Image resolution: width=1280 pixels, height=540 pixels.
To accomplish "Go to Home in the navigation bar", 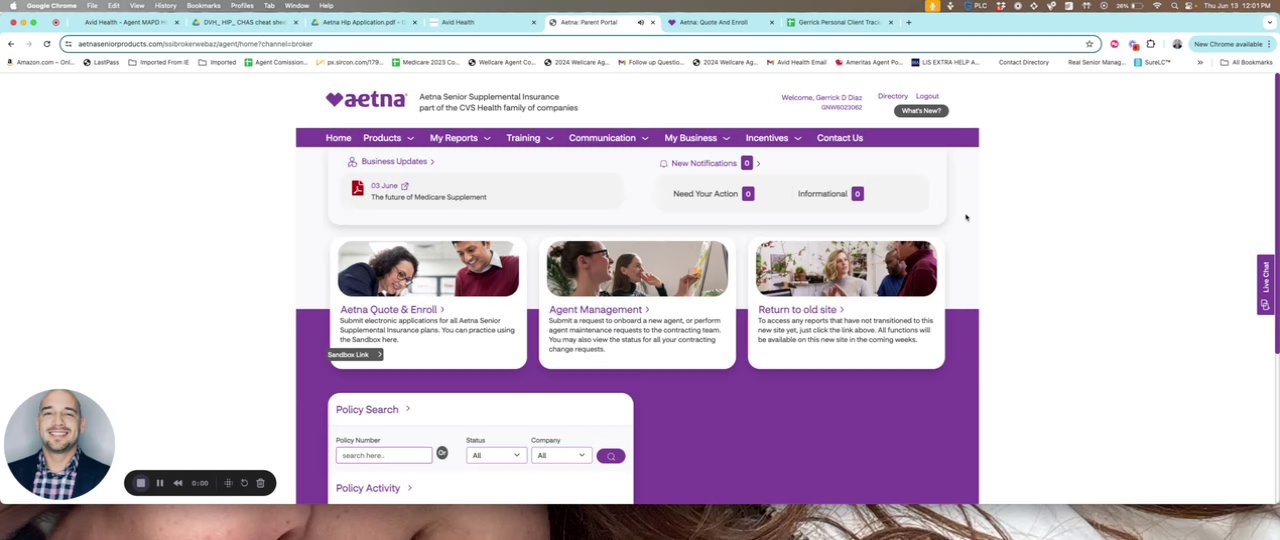I will pyautogui.click(x=338, y=138).
